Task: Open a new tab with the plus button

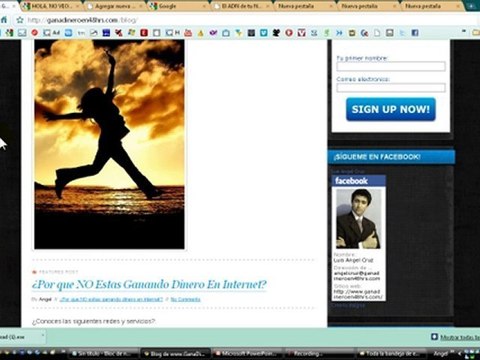Action: click(x=471, y=6)
